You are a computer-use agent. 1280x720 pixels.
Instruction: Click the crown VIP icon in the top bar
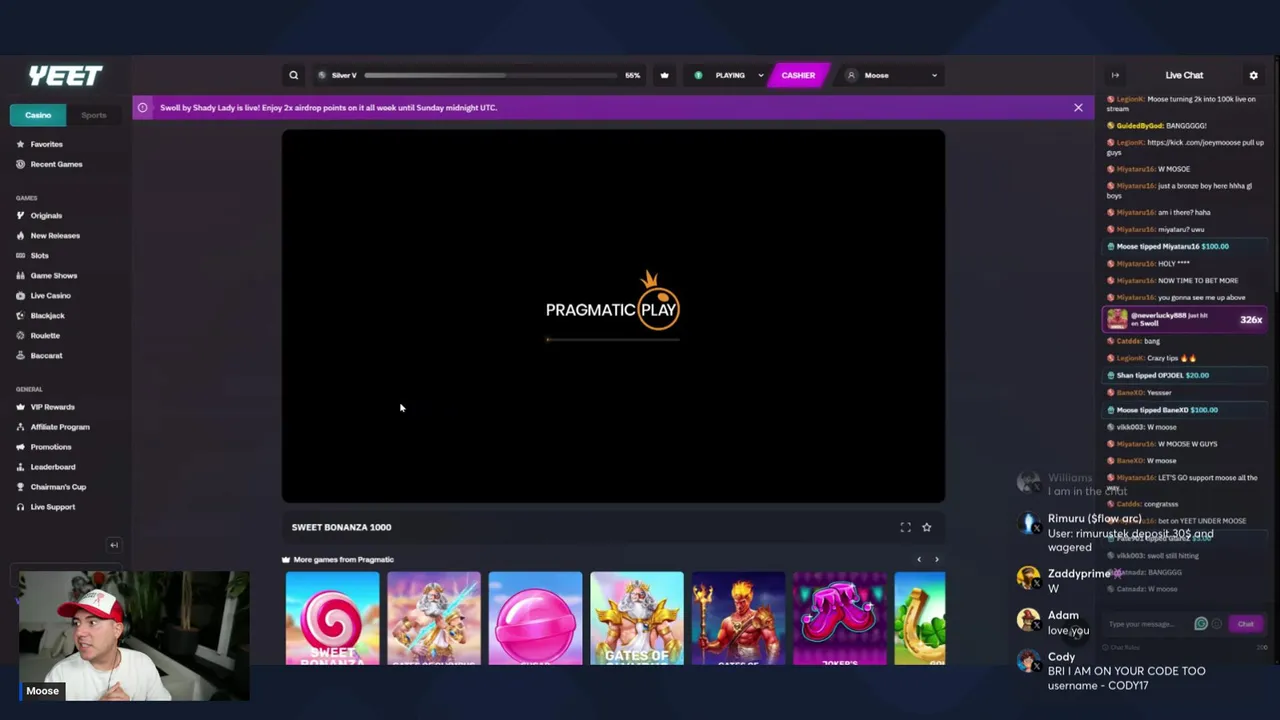[664, 75]
